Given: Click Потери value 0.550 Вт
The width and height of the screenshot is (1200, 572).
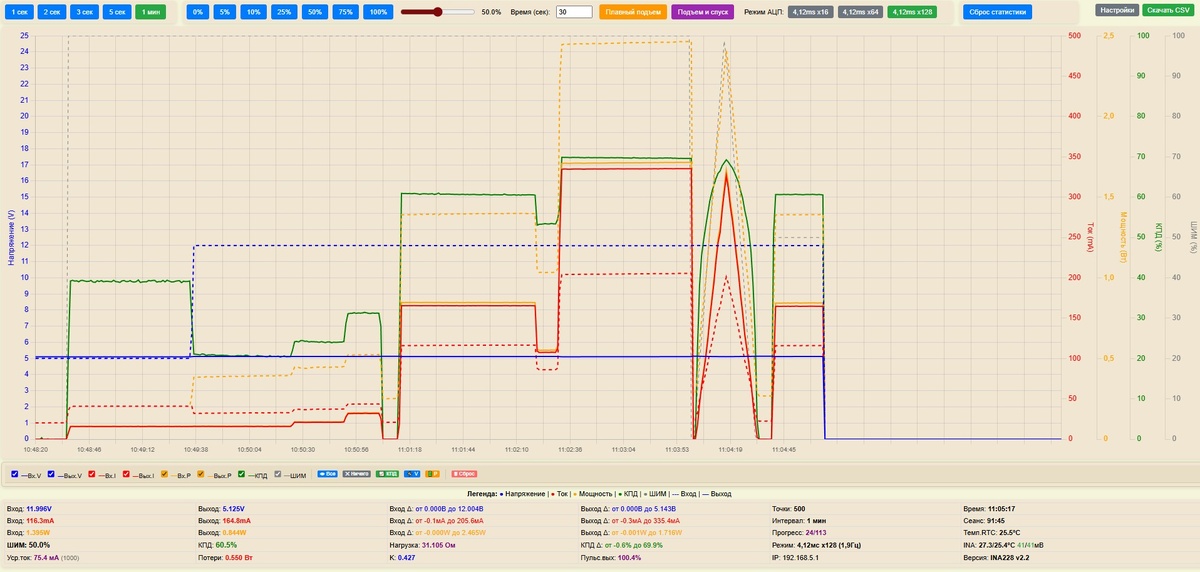Looking at the screenshot, I should point(241,557).
